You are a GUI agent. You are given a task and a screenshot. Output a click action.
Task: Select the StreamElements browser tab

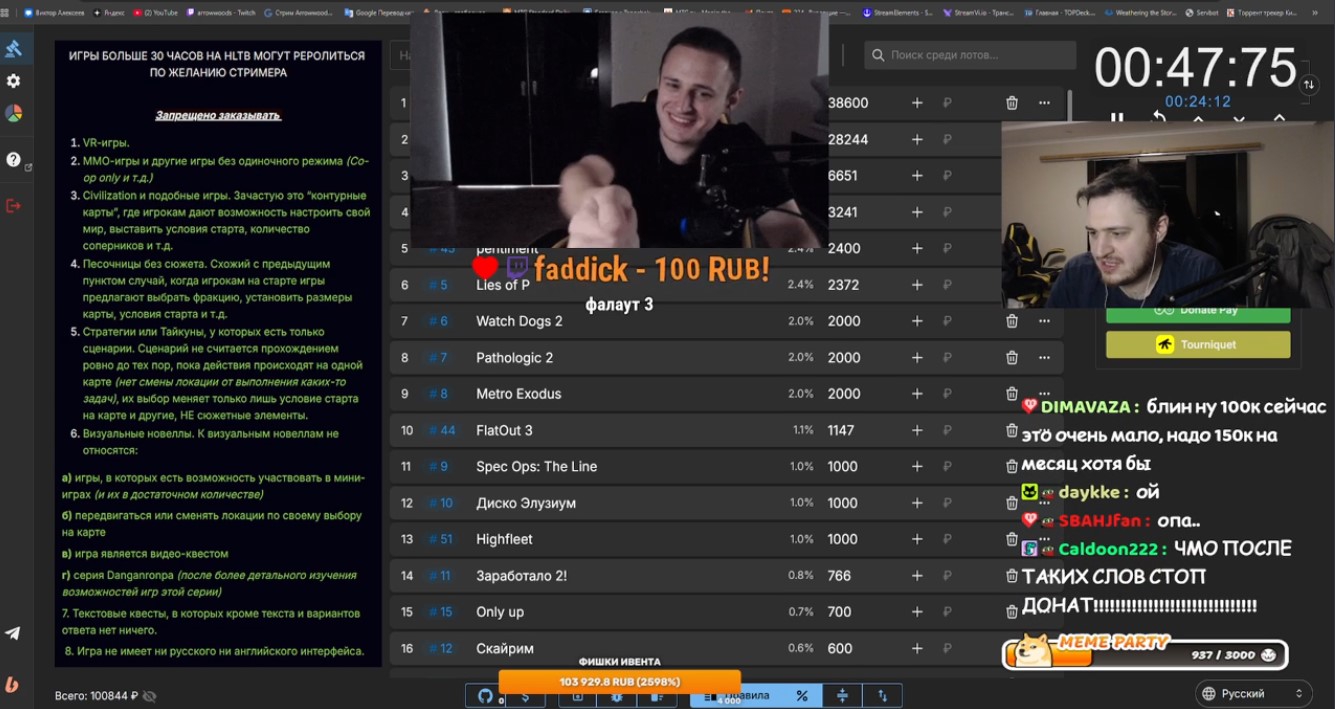tap(896, 13)
